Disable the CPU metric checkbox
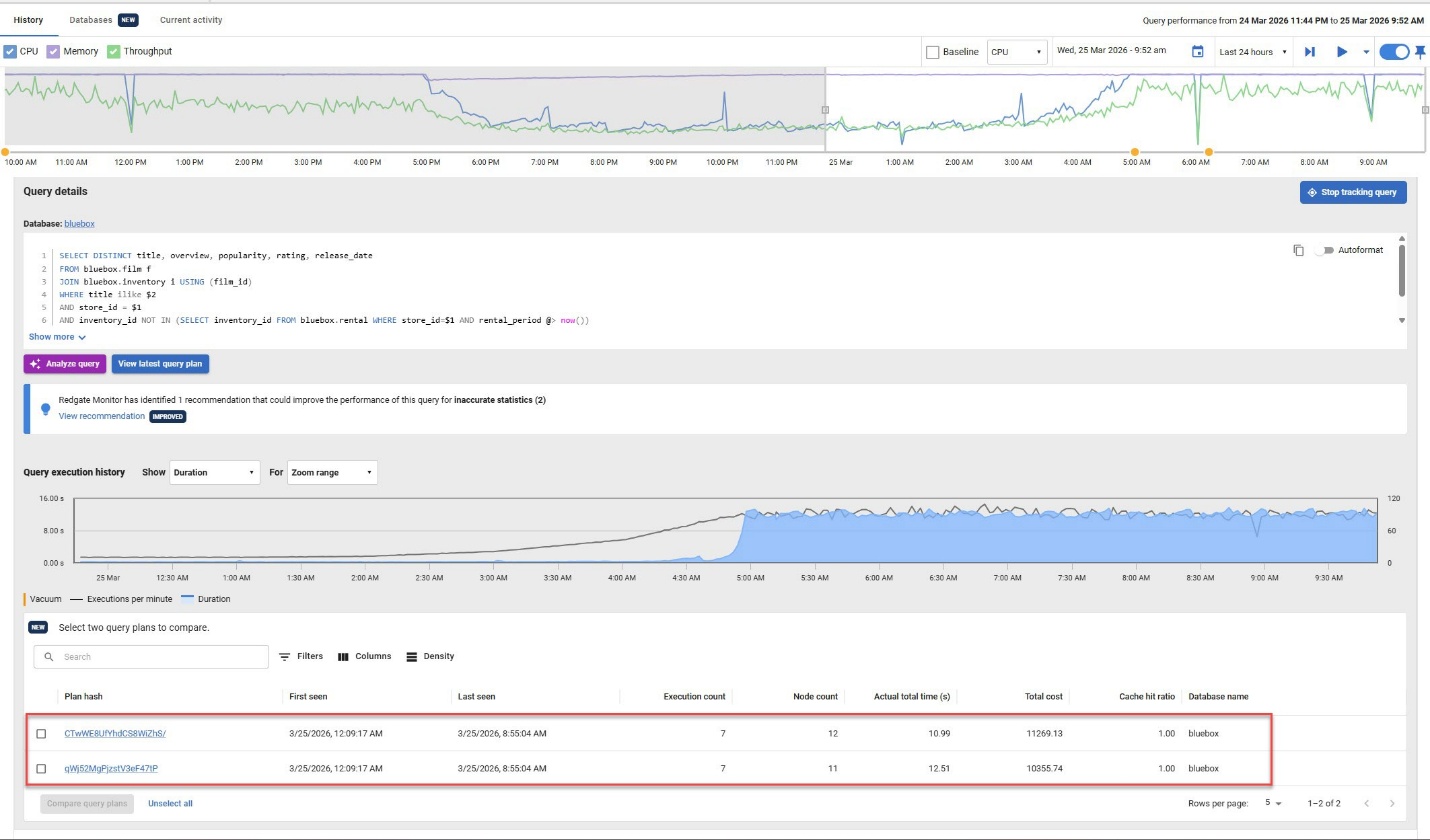The image size is (1430, 840). point(10,51)
